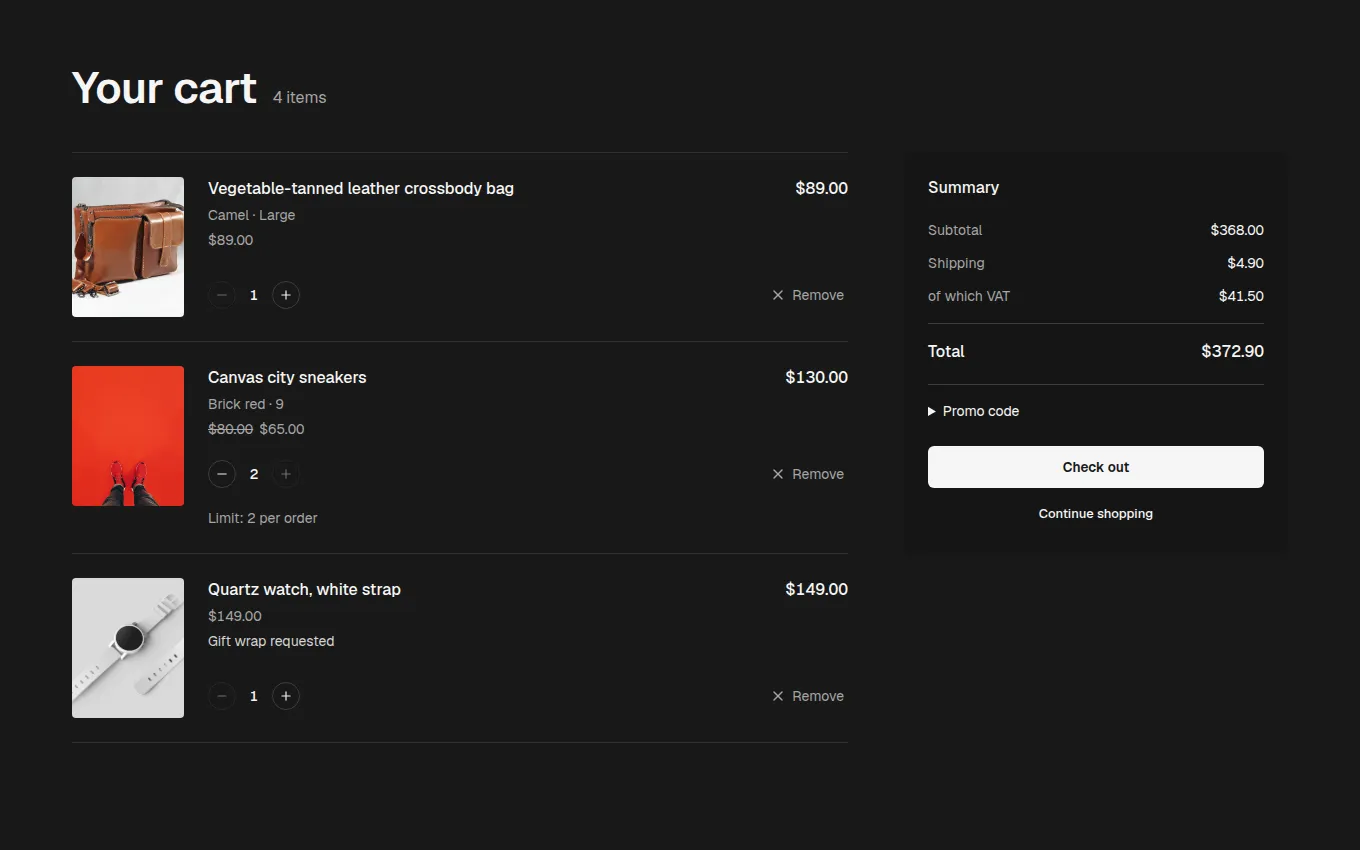Remove the Quartz watch from cart
Viewport: 1360px width, 850px height.
pos(808,696)
